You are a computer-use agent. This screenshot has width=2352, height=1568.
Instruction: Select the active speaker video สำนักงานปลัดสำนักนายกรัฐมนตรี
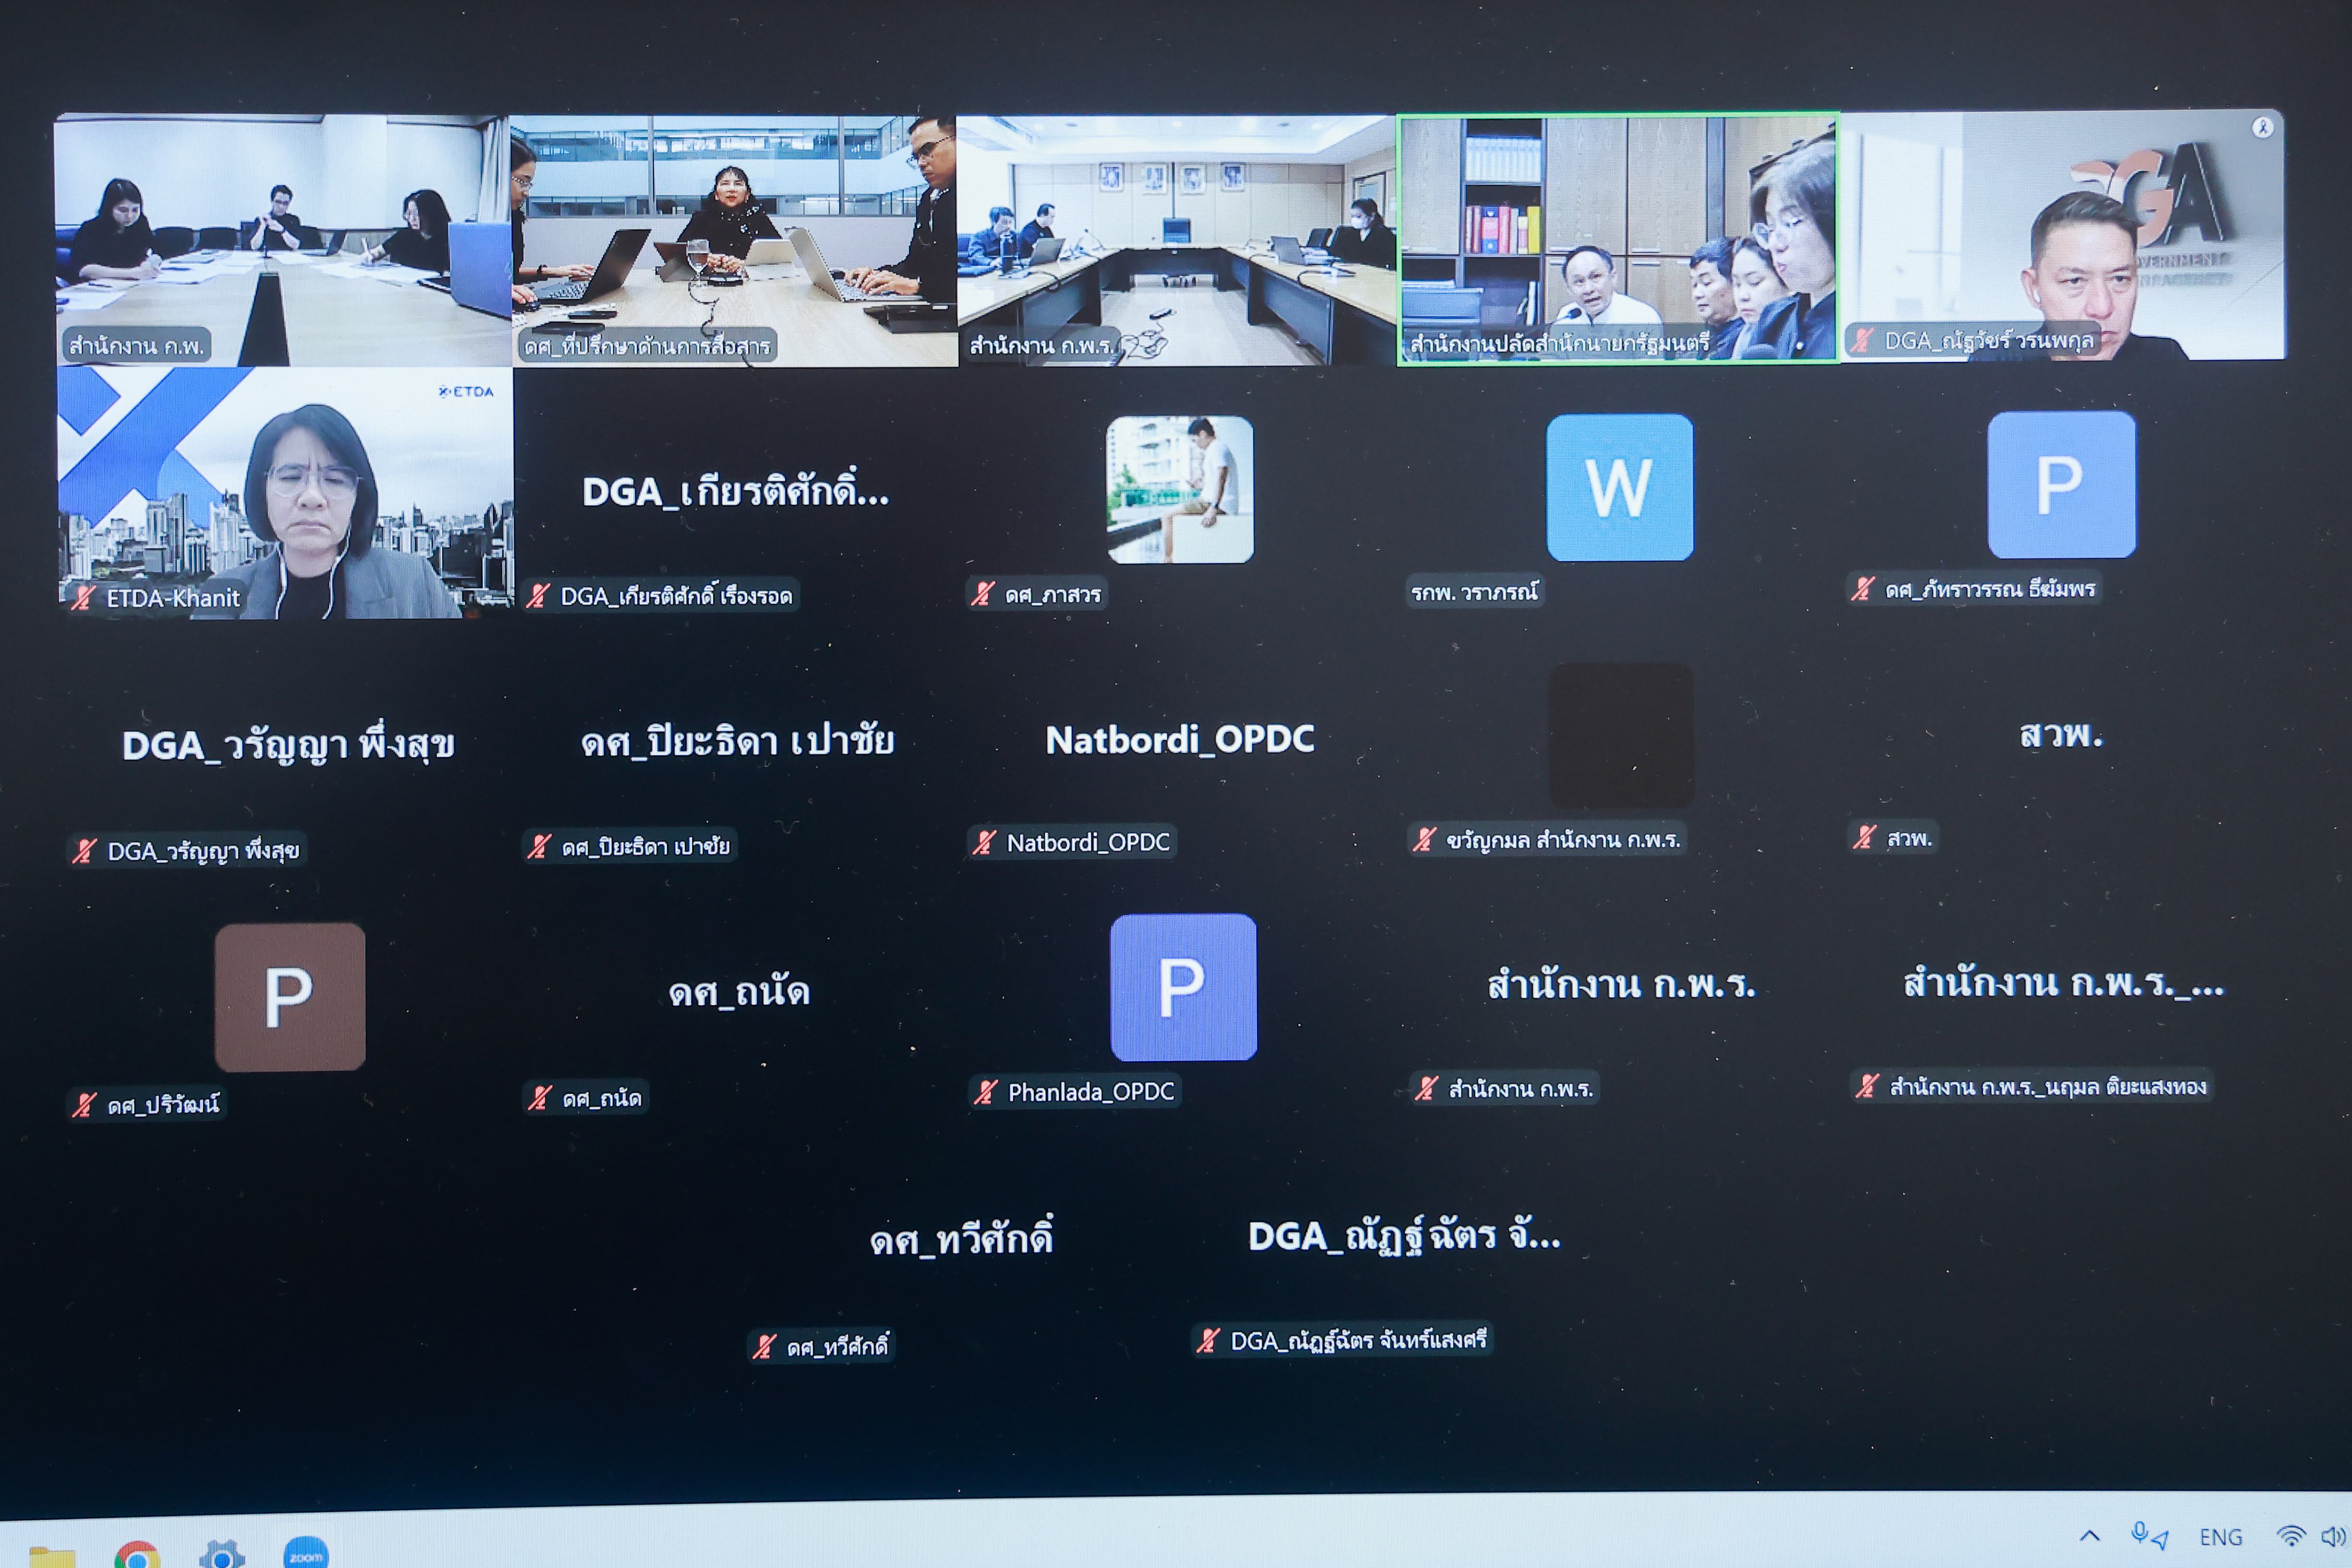[1617, 238]
